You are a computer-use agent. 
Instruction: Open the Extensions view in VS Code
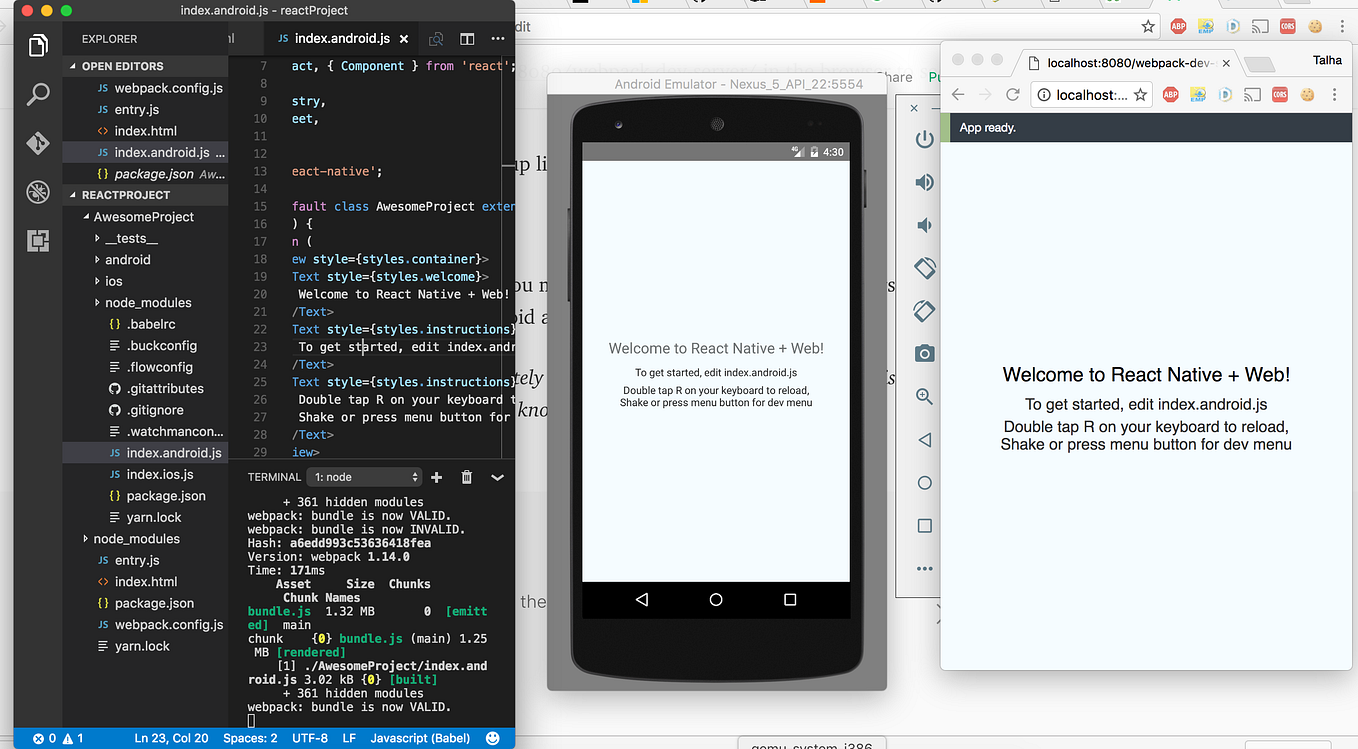click(37, 240)
